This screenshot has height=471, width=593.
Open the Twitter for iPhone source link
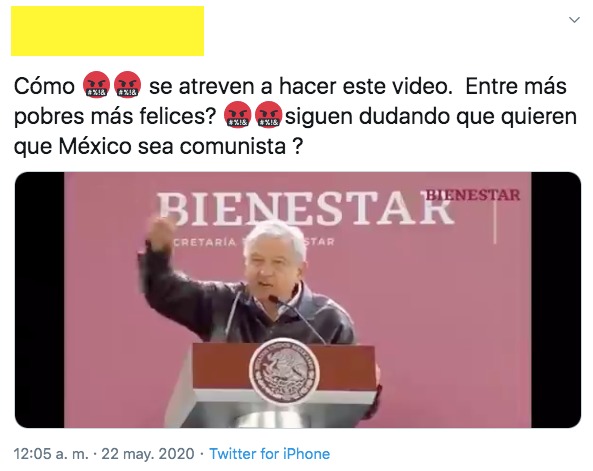pos(270,454)
